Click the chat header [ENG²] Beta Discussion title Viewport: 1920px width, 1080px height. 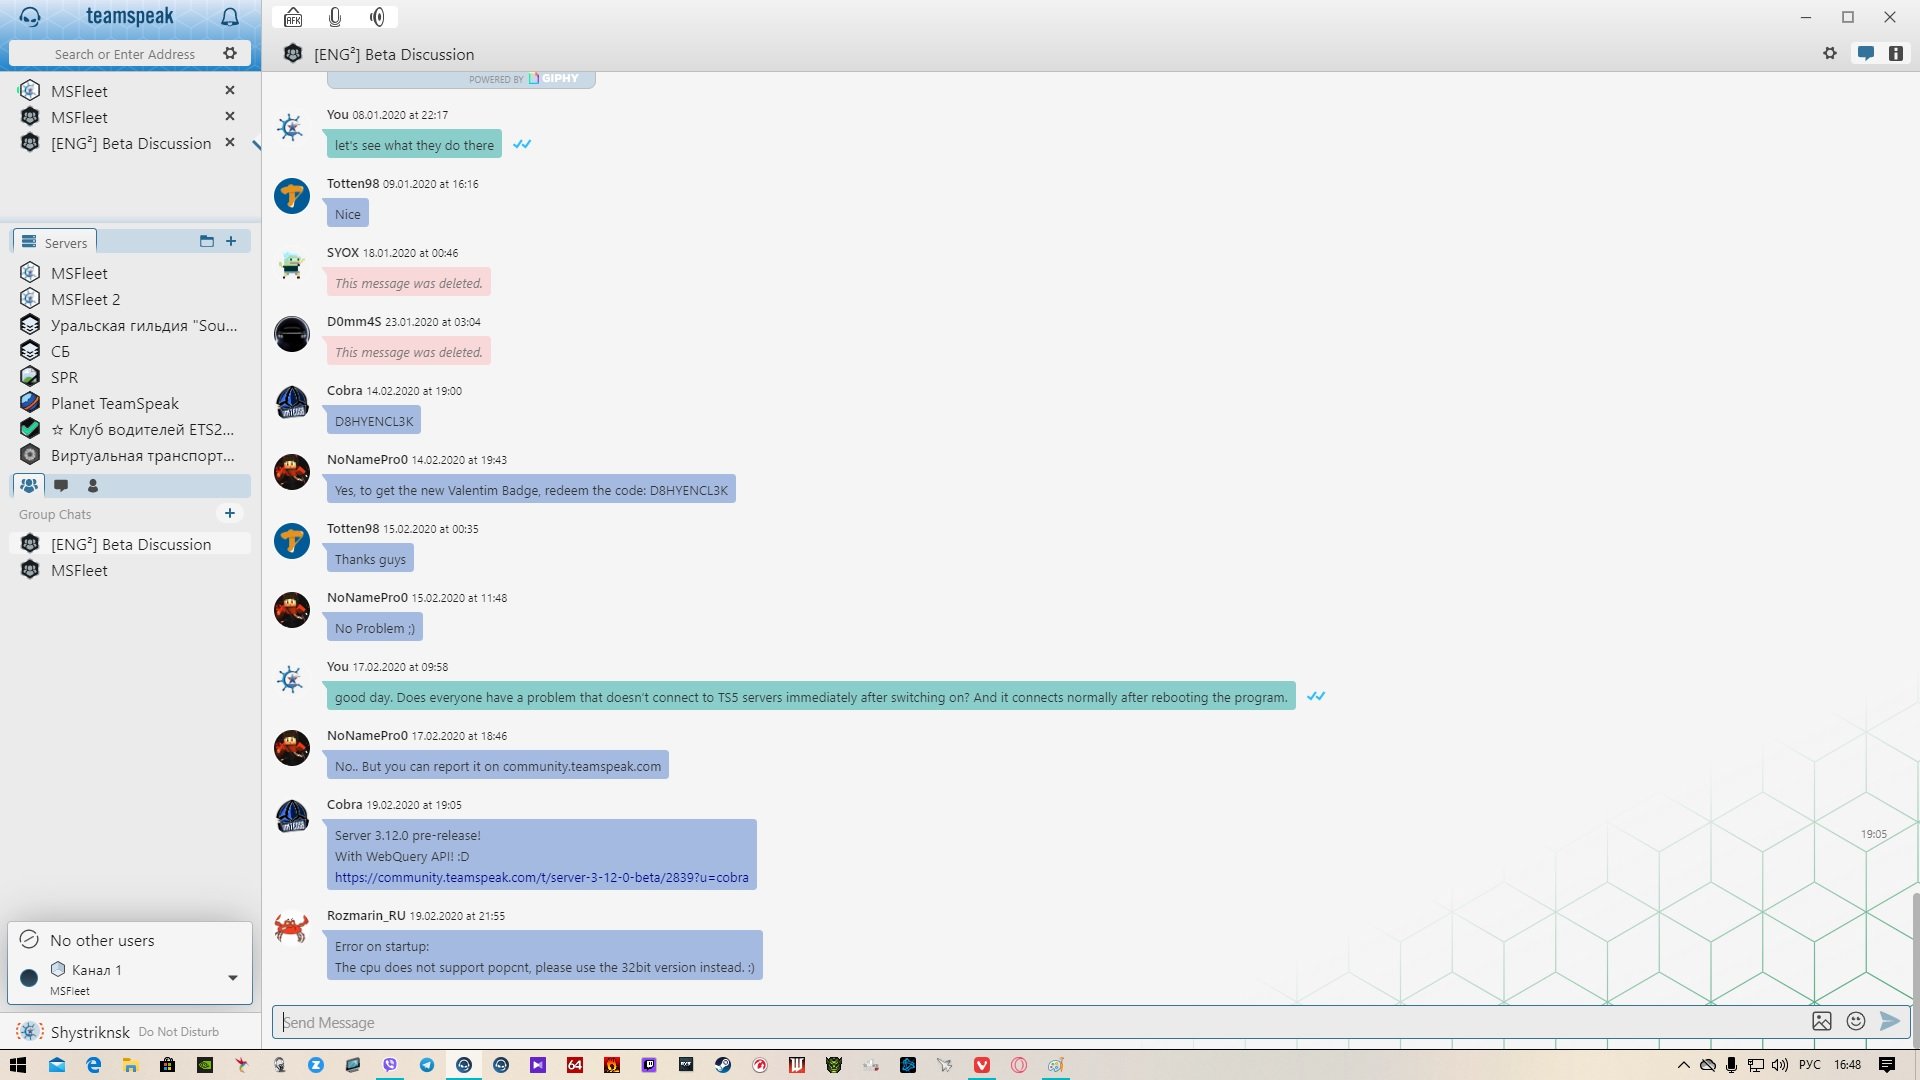coord(394,54)
